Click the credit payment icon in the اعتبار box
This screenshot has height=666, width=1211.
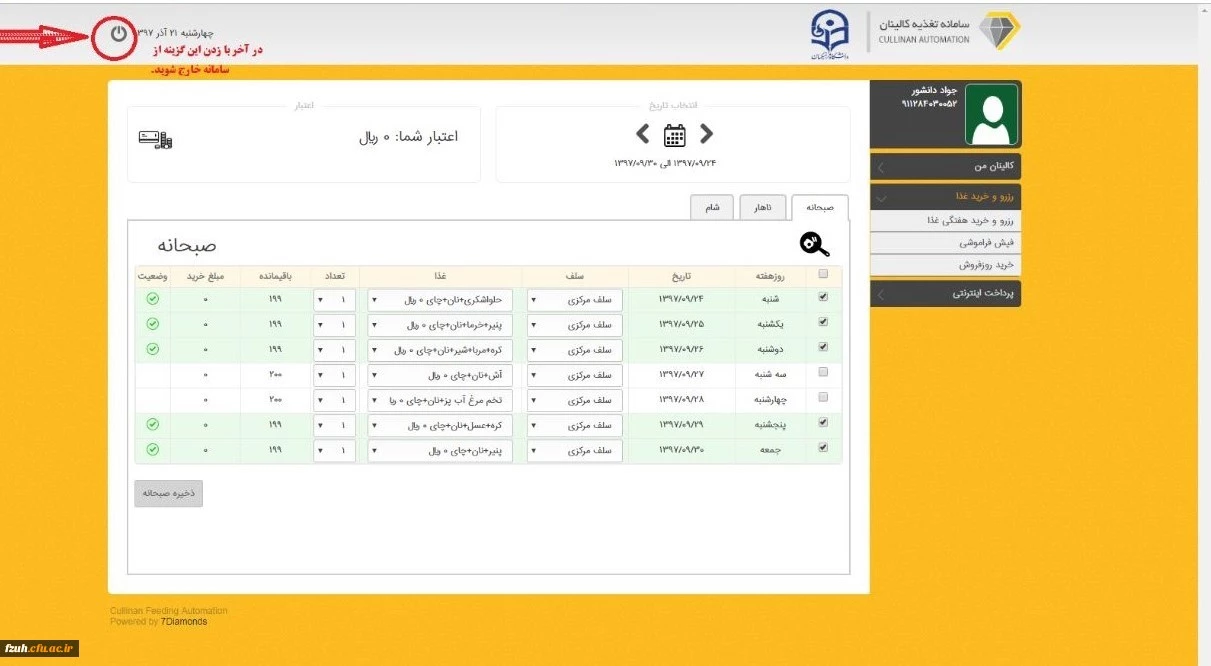pos(155,140)
